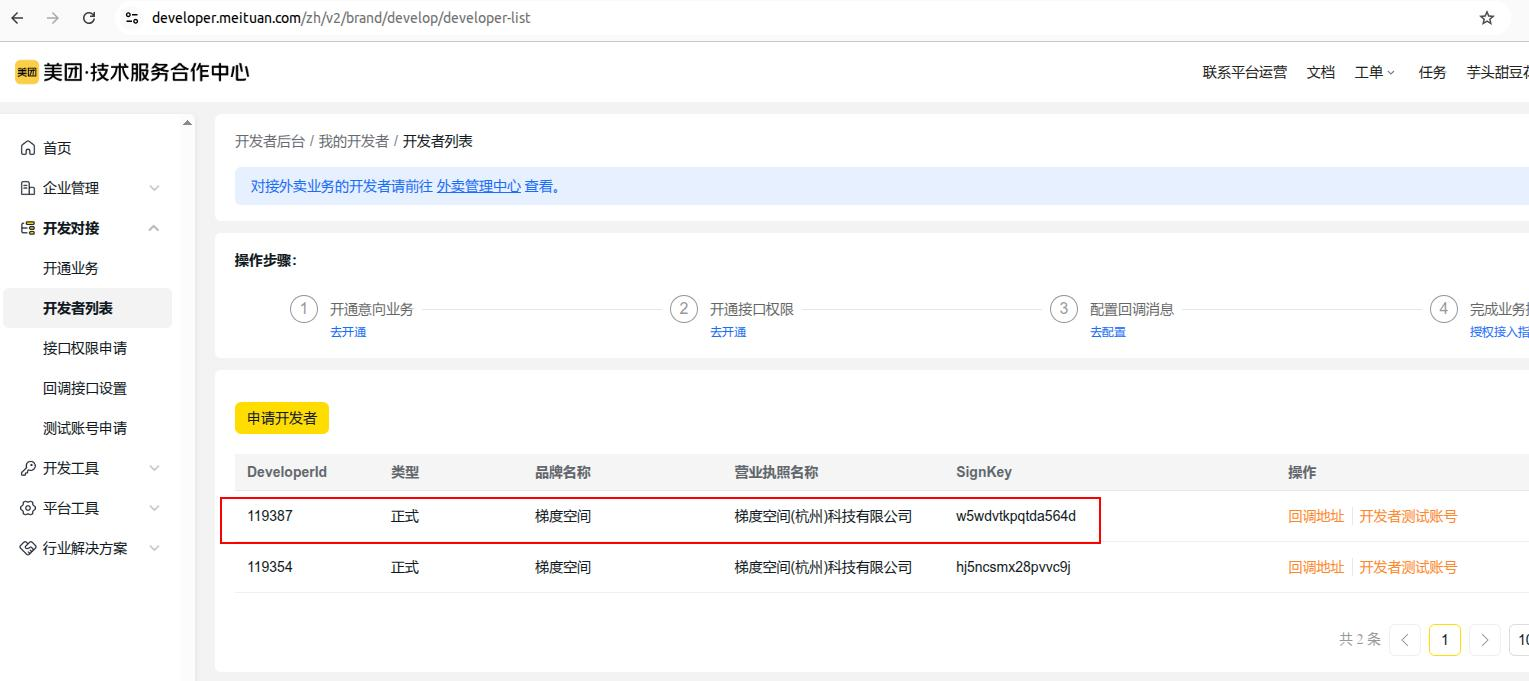The image size is (1529, 681).
Task: Click the browser reload icon
Action: pos(89,18)
